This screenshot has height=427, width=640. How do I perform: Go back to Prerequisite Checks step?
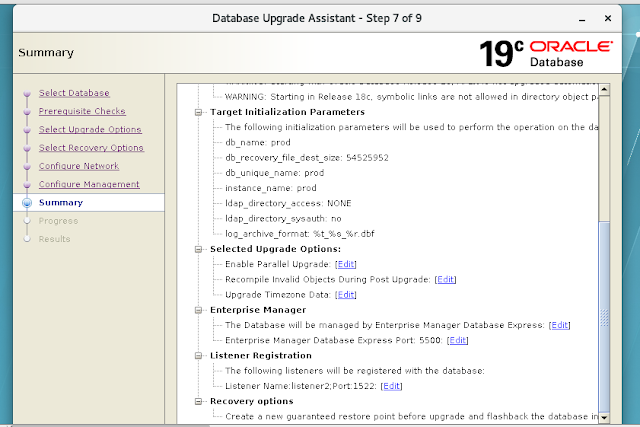pyautogui.click(x=82, y=111)
